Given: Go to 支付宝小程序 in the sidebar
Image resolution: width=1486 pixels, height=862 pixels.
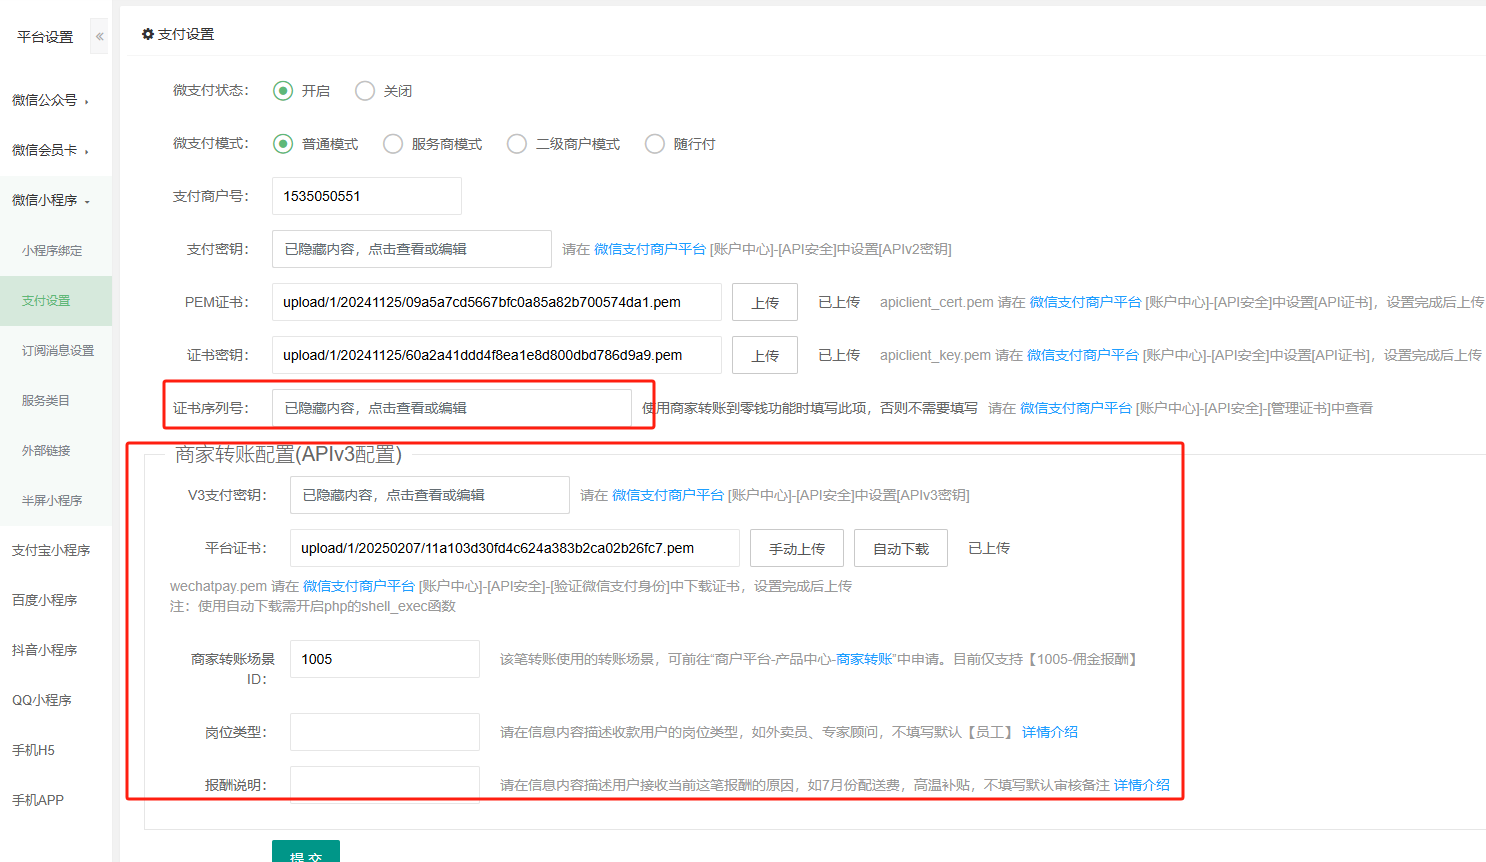Looking at the screenshot, I should pyautogui.click(x=51, y=550).
